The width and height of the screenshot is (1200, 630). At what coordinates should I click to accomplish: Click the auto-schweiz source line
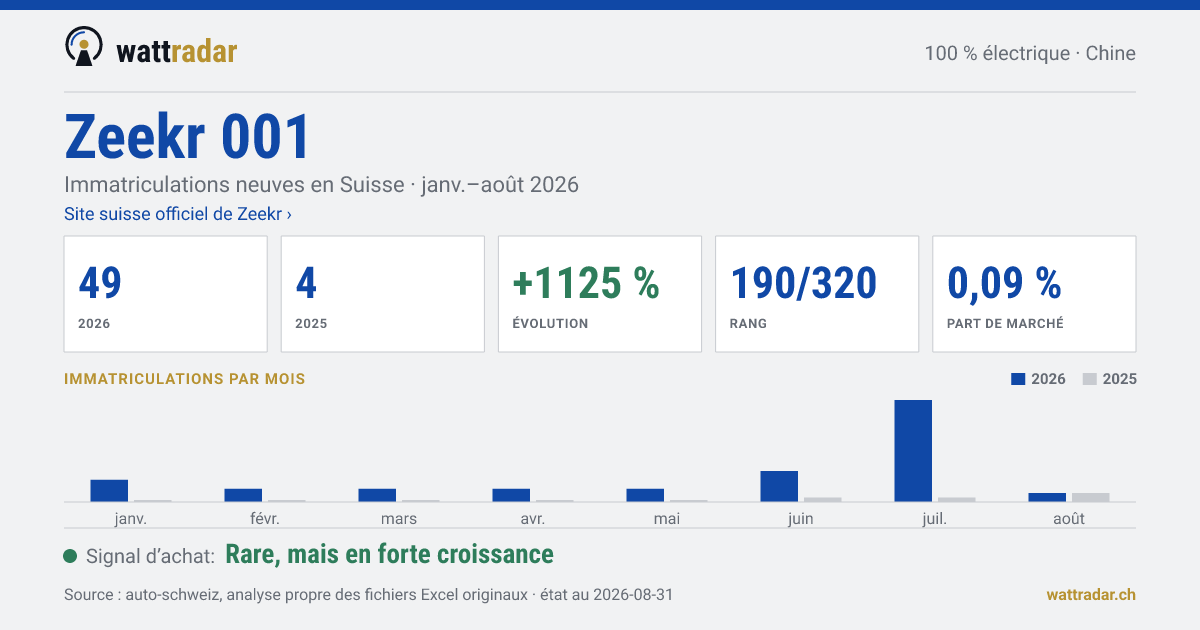pyautogui.click(x=369, y=594)
